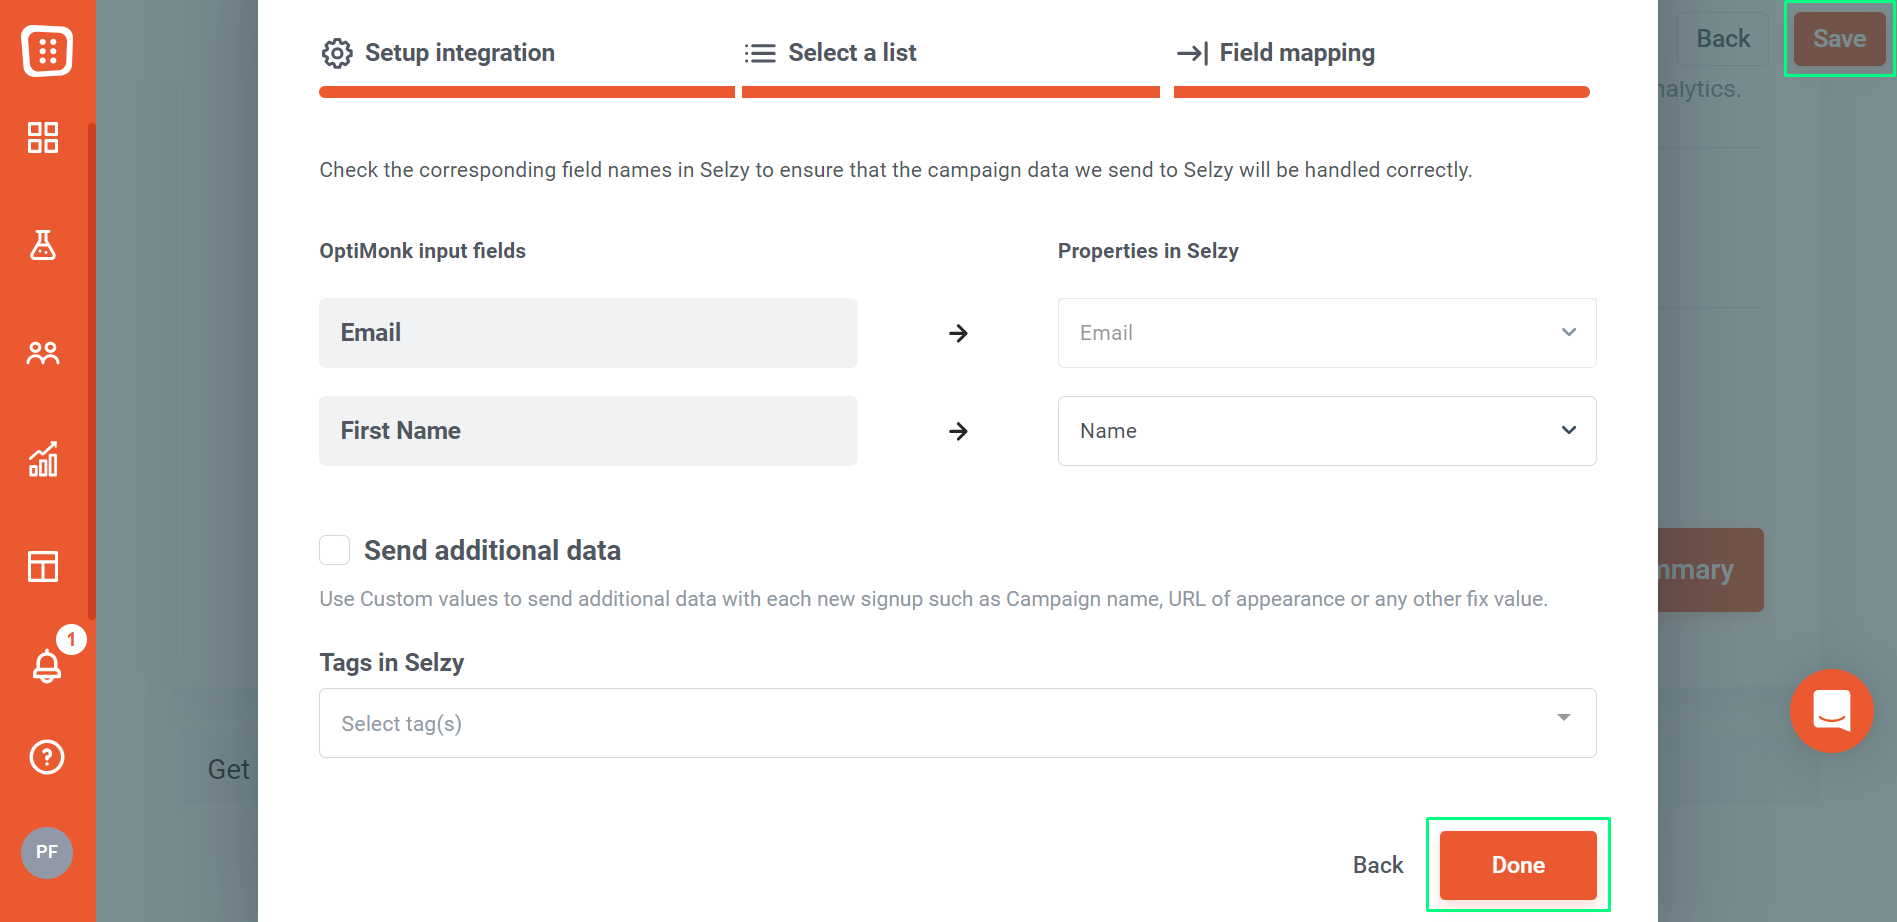Open the subscribers people icon in sidebar
This screenshot has width=1897, height=922.
43,353
